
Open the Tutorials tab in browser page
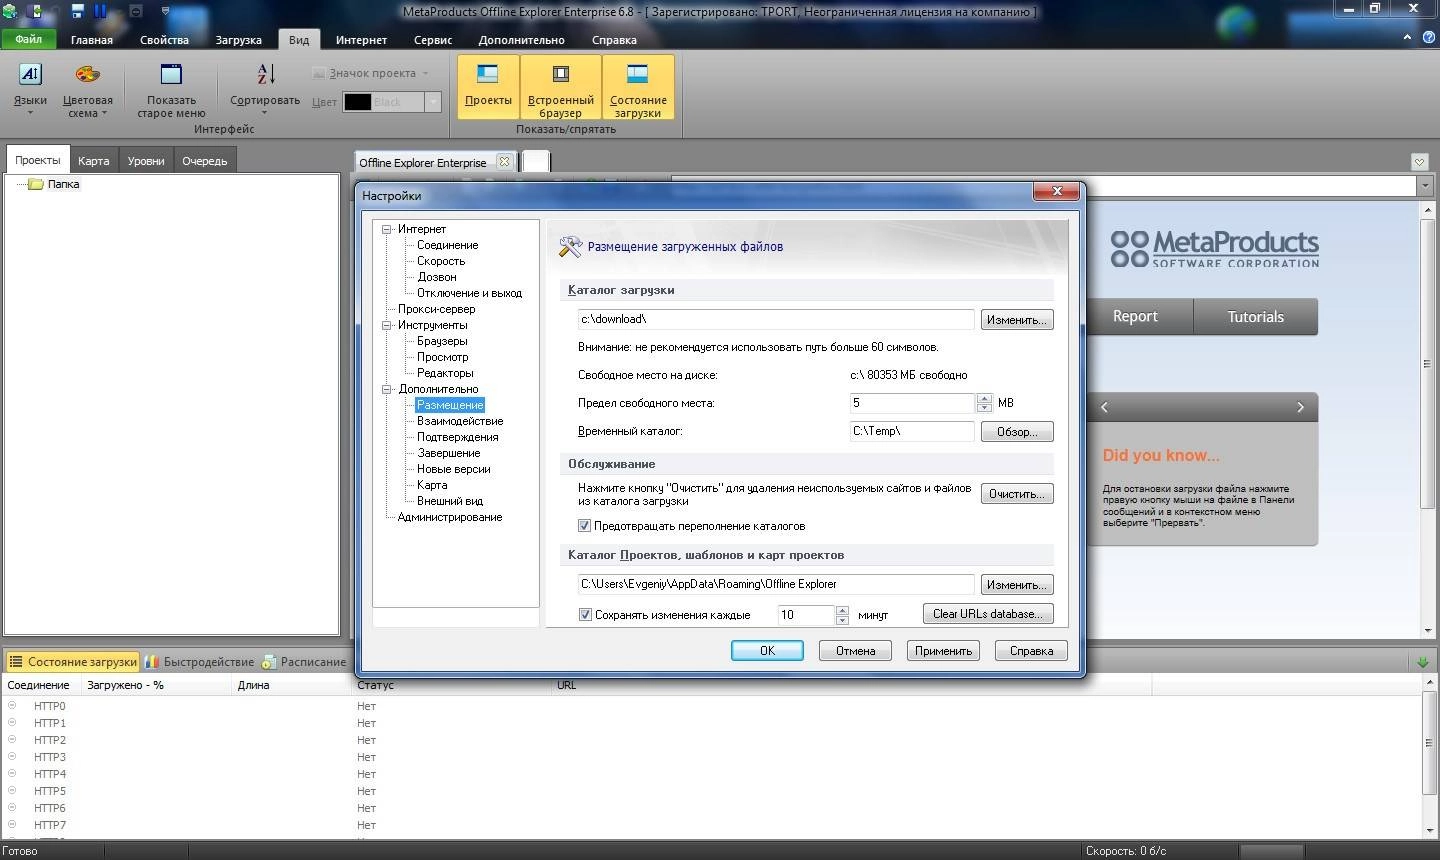pyautogui.click(x=1255, y=316)
